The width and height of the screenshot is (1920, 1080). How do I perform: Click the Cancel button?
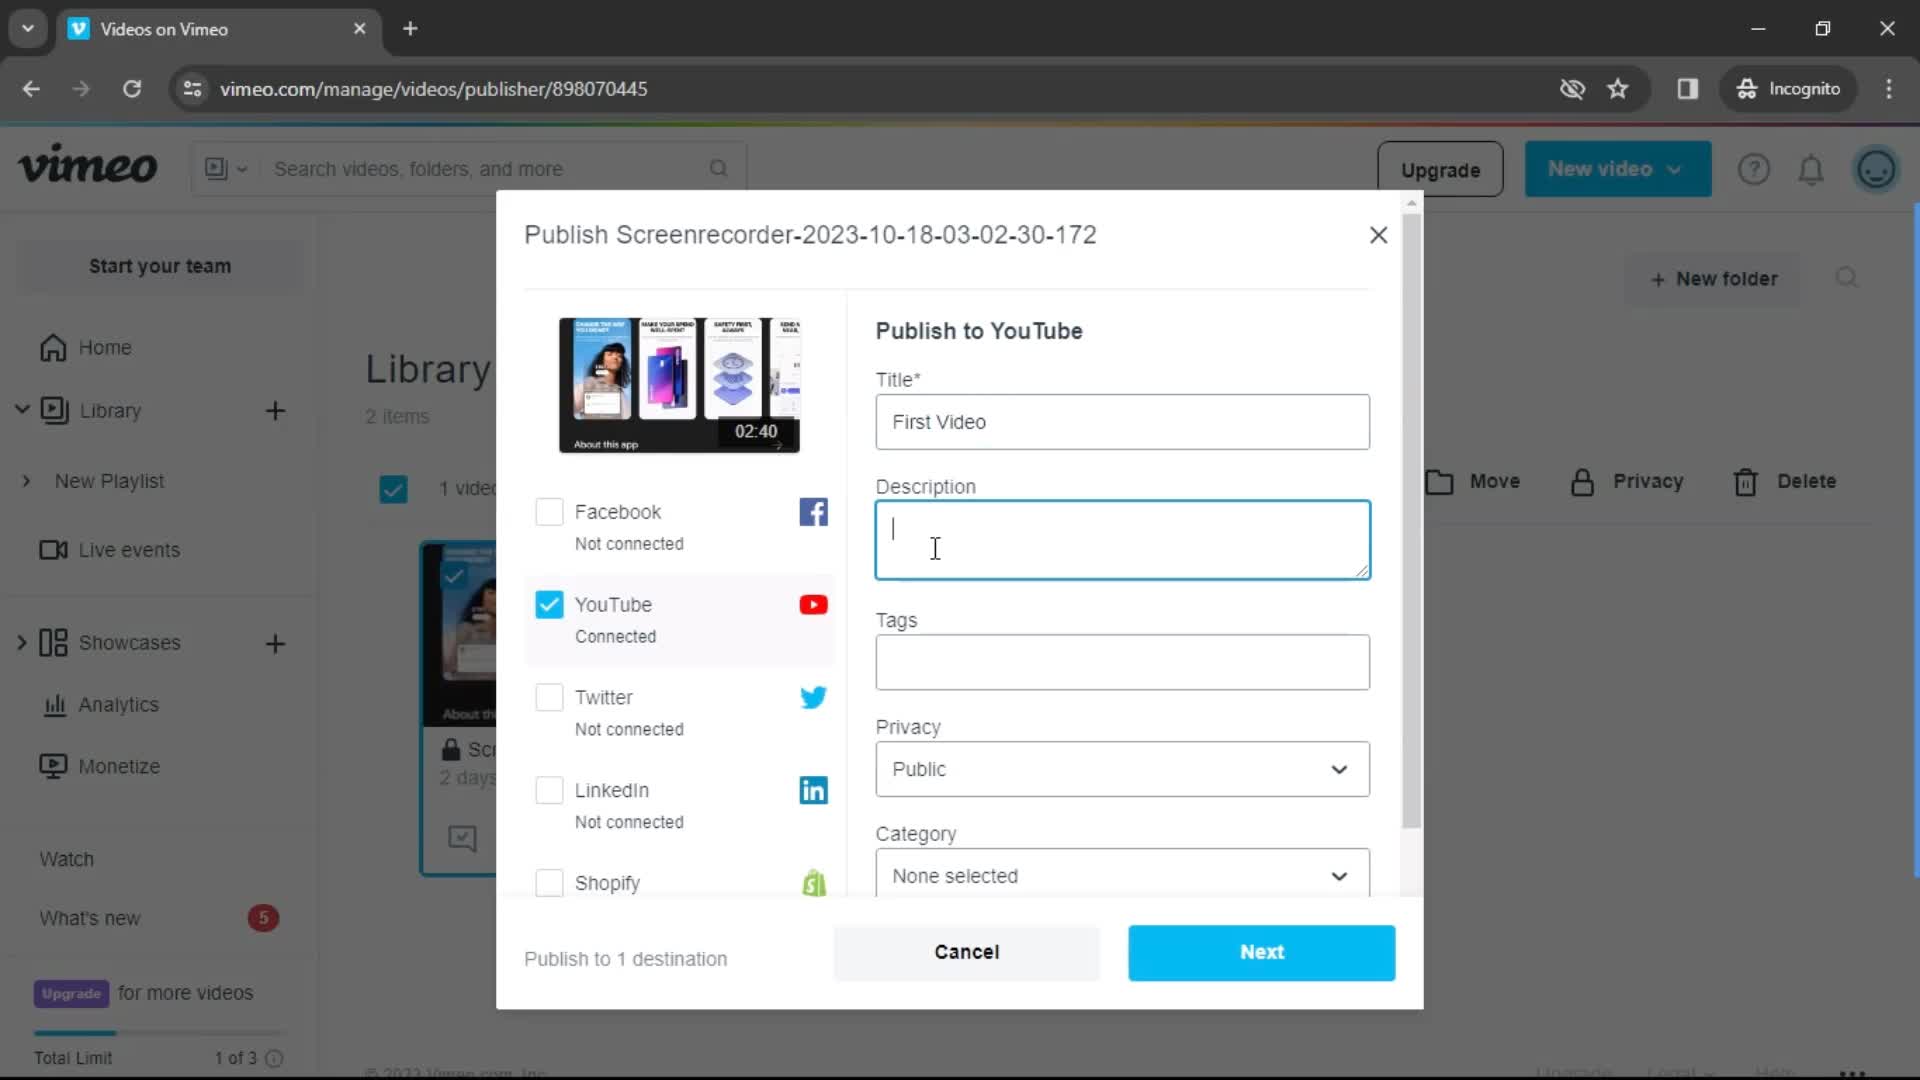(967, 952)
